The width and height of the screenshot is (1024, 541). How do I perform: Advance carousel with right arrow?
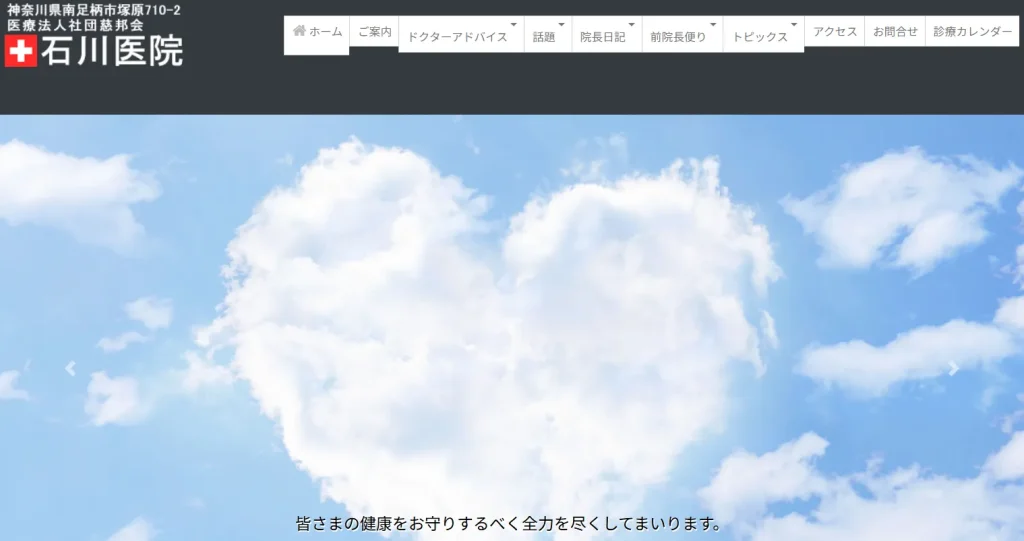point(953,368)
